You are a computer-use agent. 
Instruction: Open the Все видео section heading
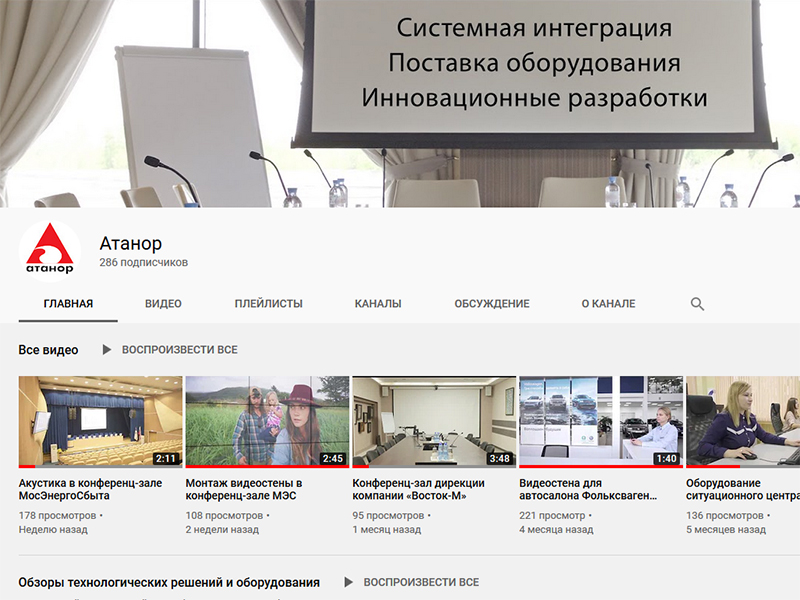point(48,350)
